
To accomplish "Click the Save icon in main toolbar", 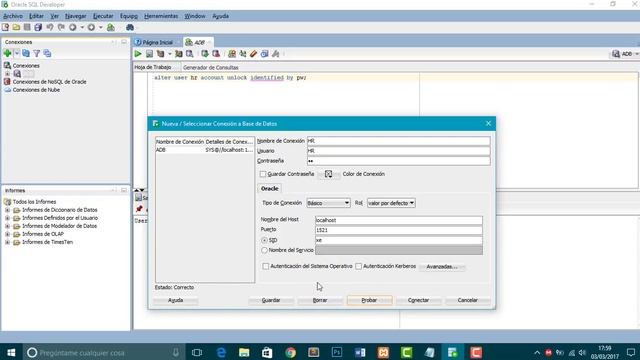I will point(27,27).
